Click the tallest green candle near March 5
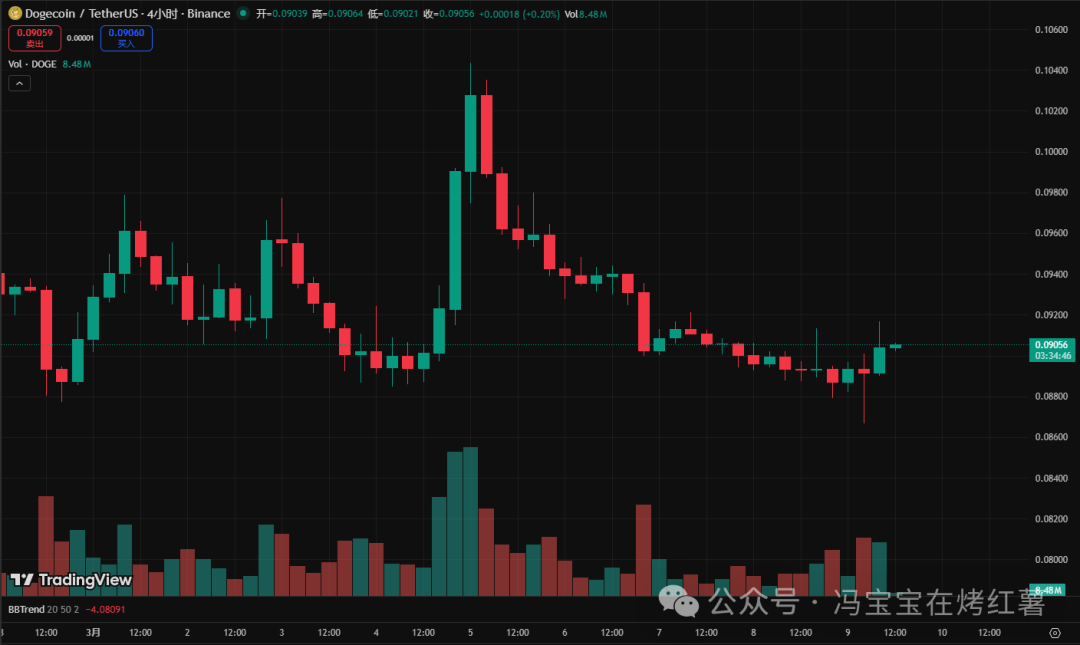1080x645 pixels. coord(455,240)
